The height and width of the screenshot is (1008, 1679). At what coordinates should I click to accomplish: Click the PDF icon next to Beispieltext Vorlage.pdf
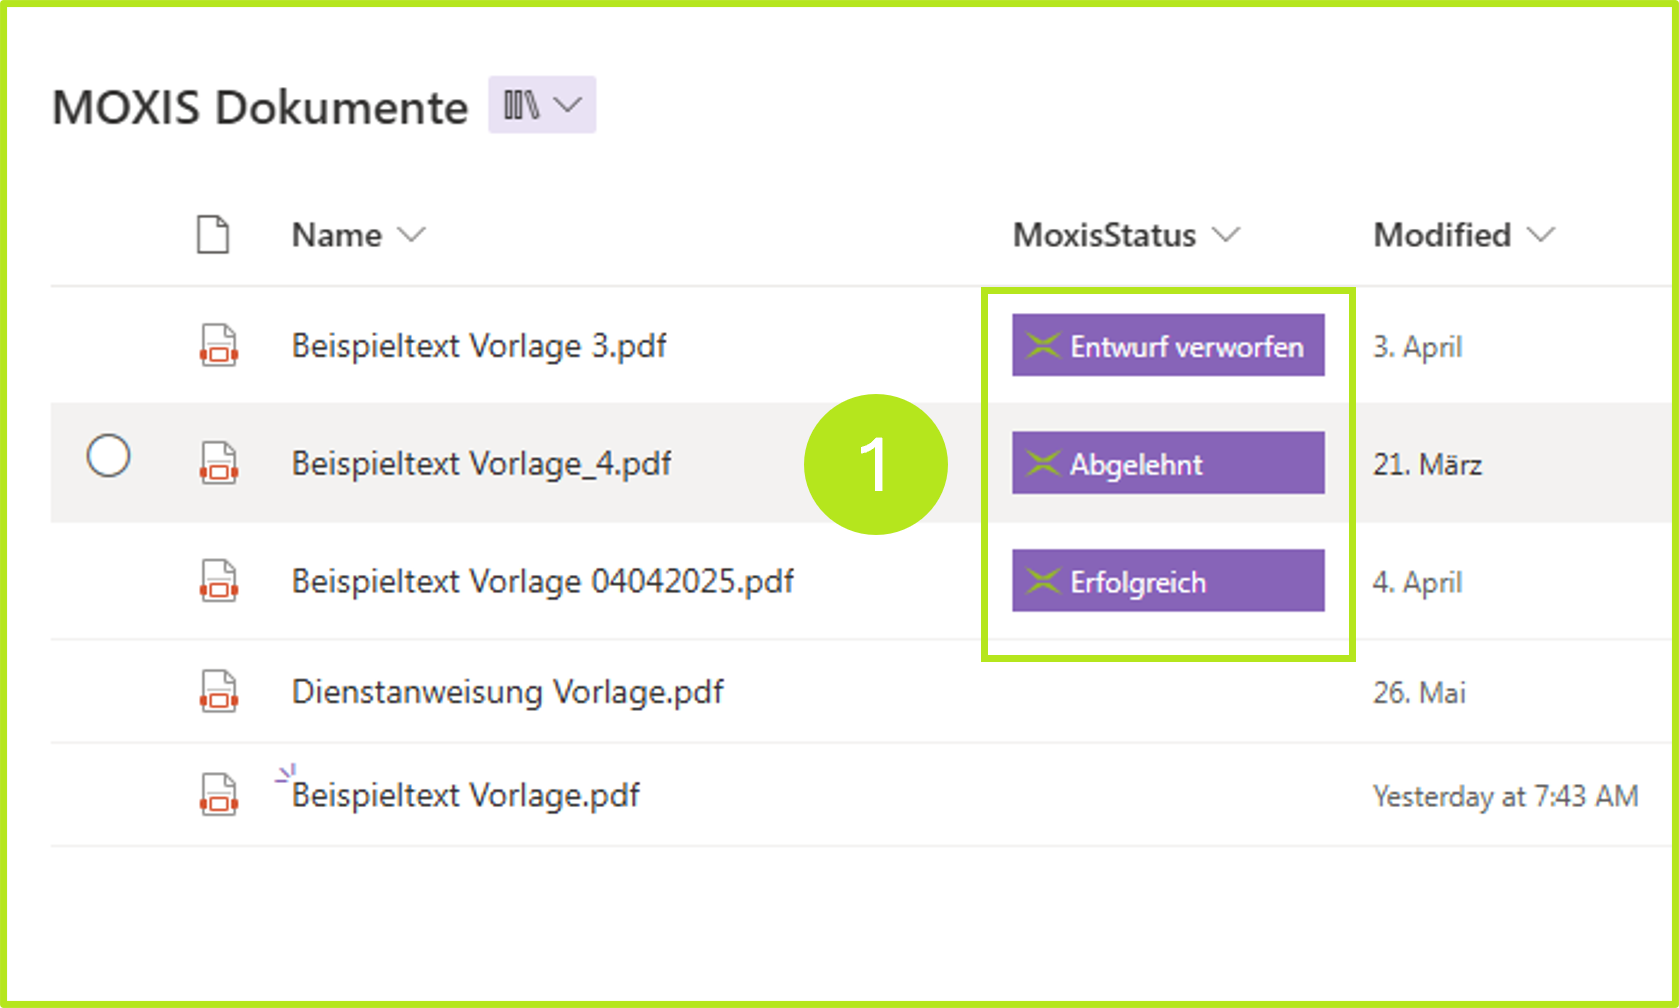pos(218,796)
